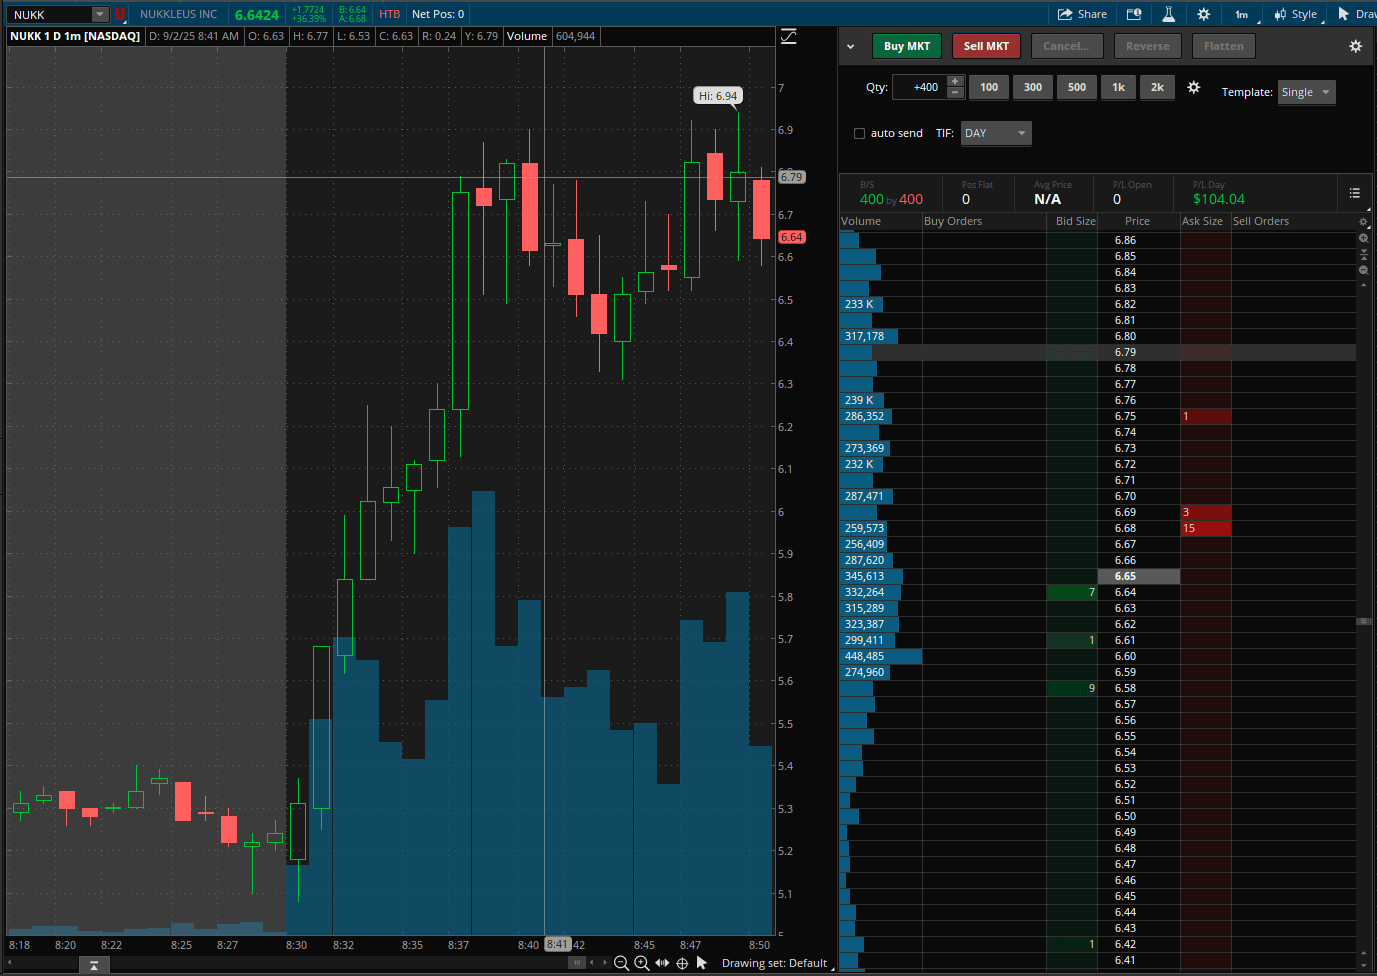Open the candlestick Style menu
1377x976 pixels.
(x=1296, y=14)
